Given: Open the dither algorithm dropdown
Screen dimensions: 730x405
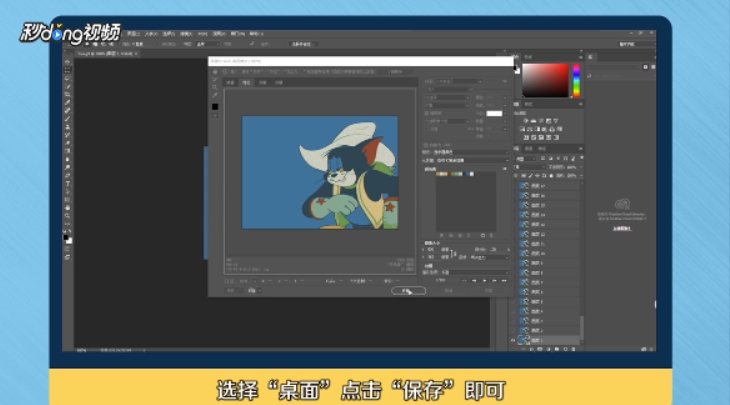Looking at the screenshot, I should click(x=447, y=106).
